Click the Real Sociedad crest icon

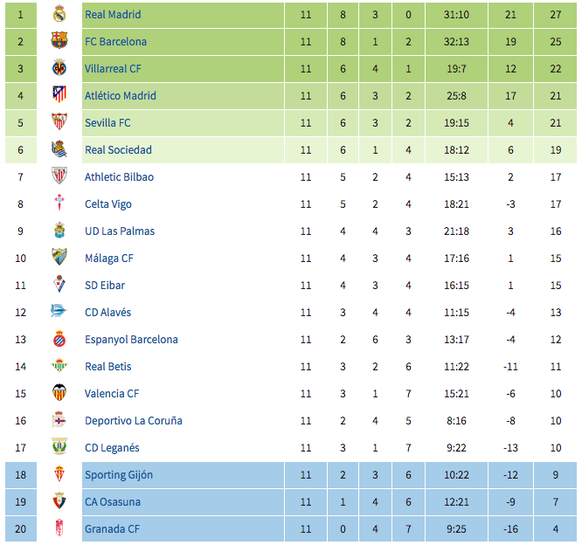[59, 150]
